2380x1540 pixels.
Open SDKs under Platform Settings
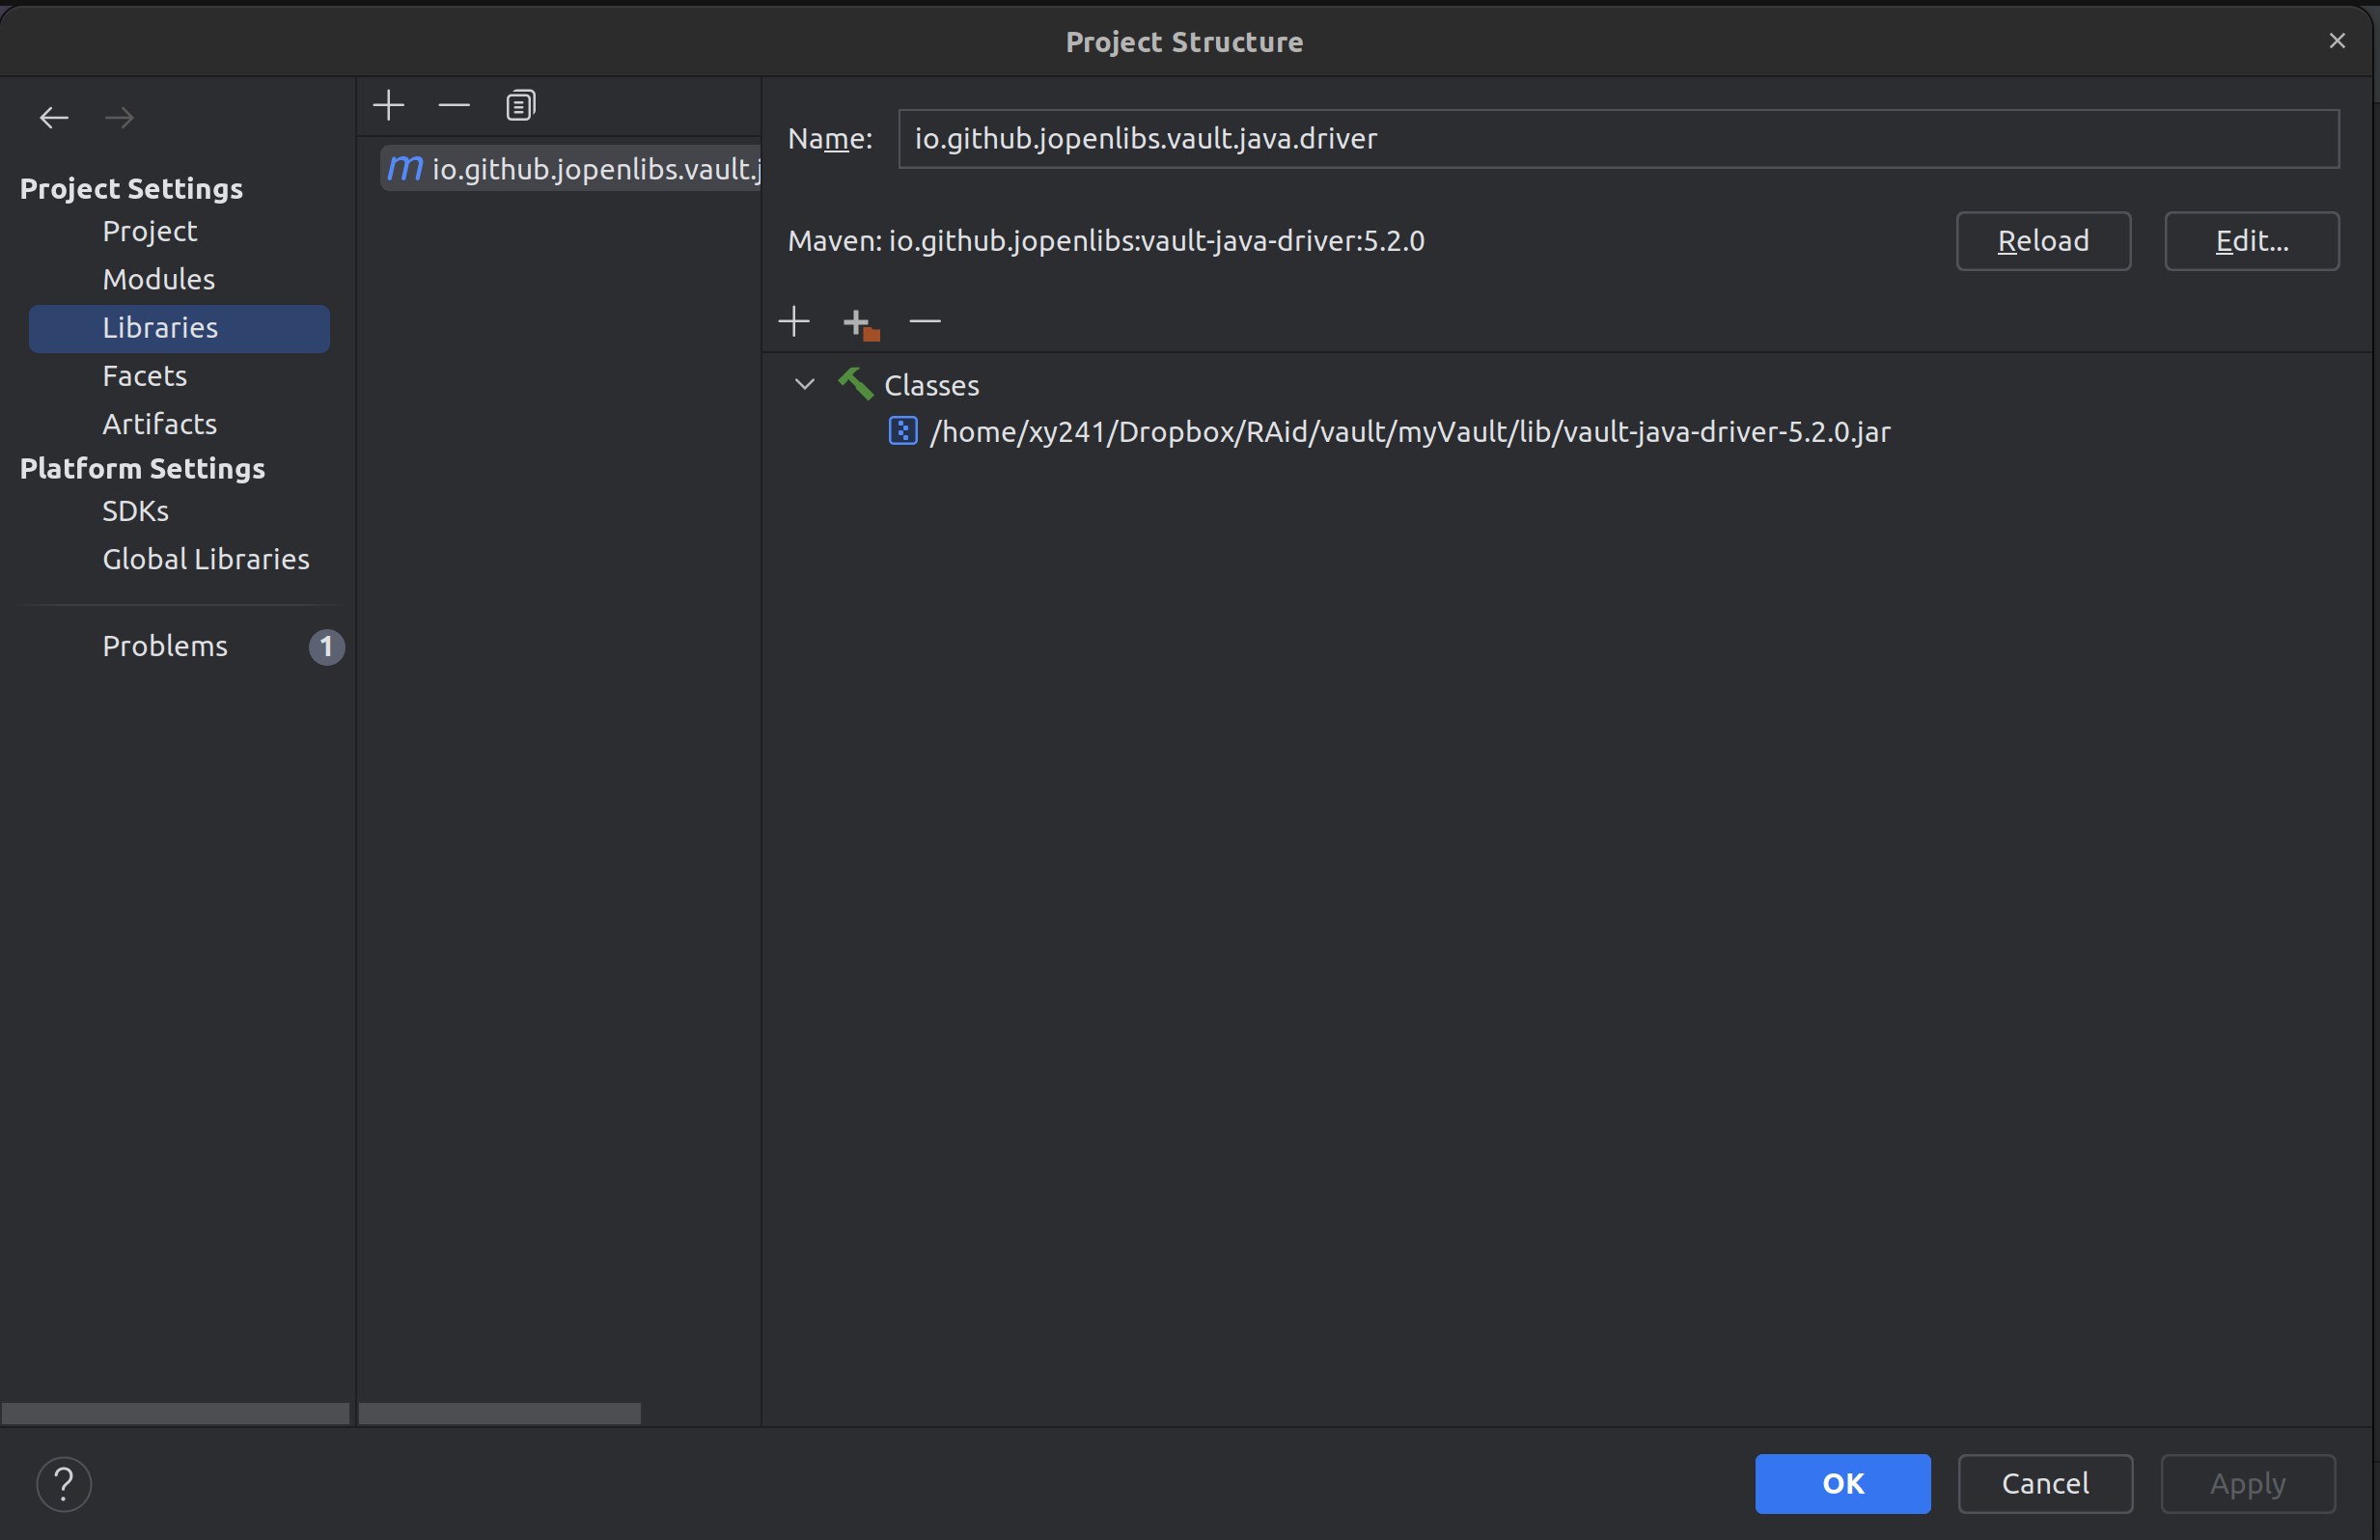(136, 511)
